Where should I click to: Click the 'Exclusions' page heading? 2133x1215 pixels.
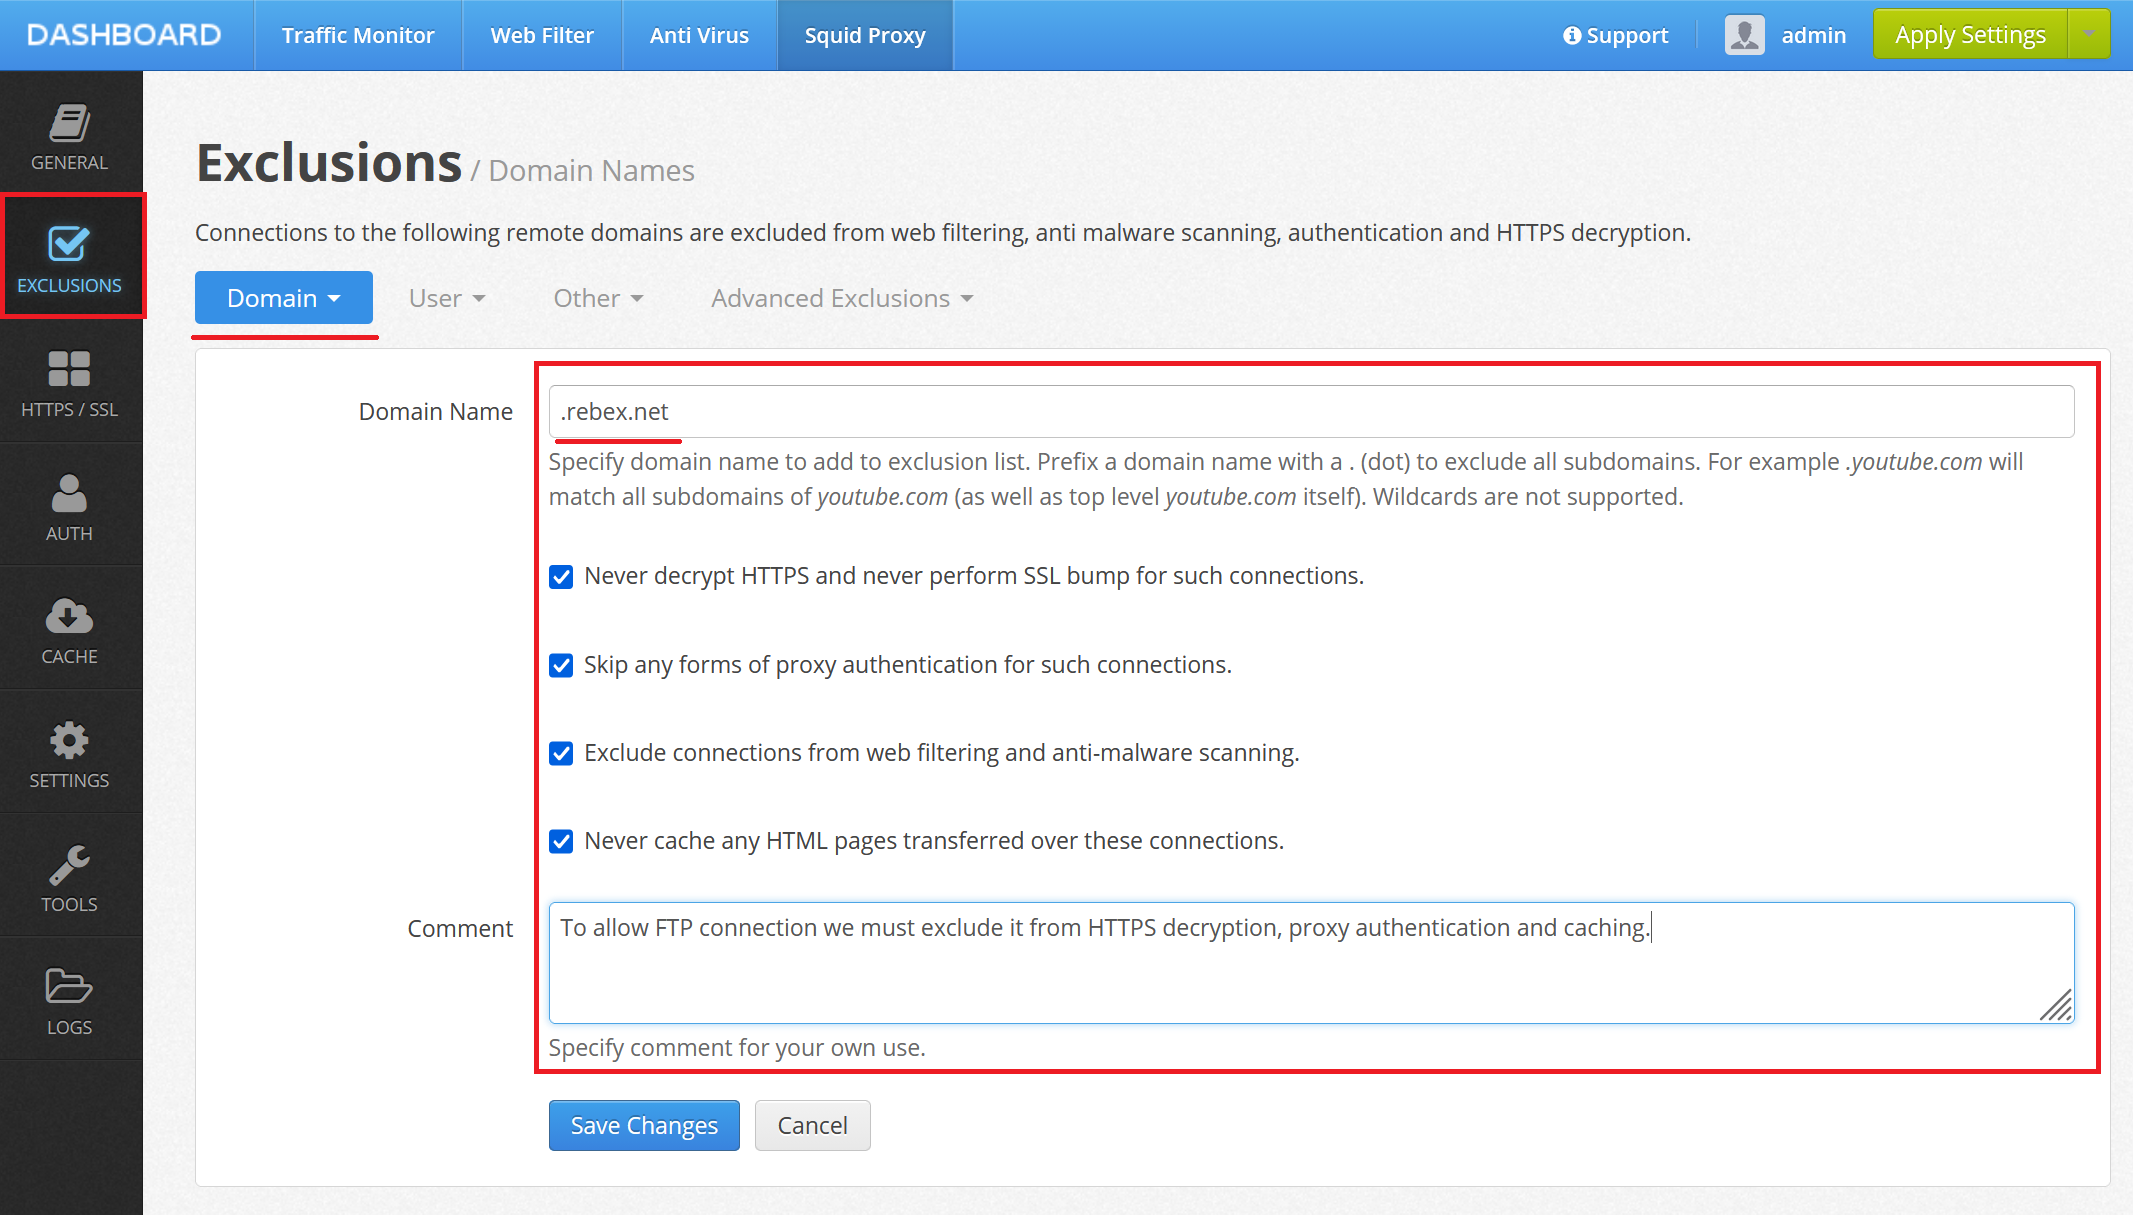[329, 163]
